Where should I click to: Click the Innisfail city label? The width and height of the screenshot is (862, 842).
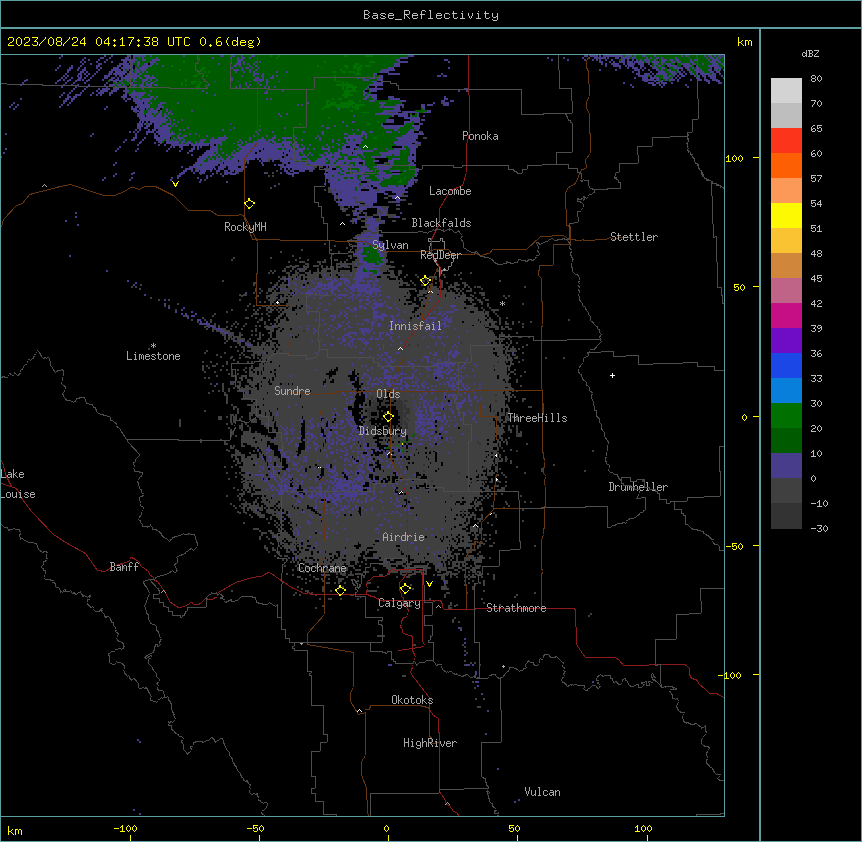[415, 326]
